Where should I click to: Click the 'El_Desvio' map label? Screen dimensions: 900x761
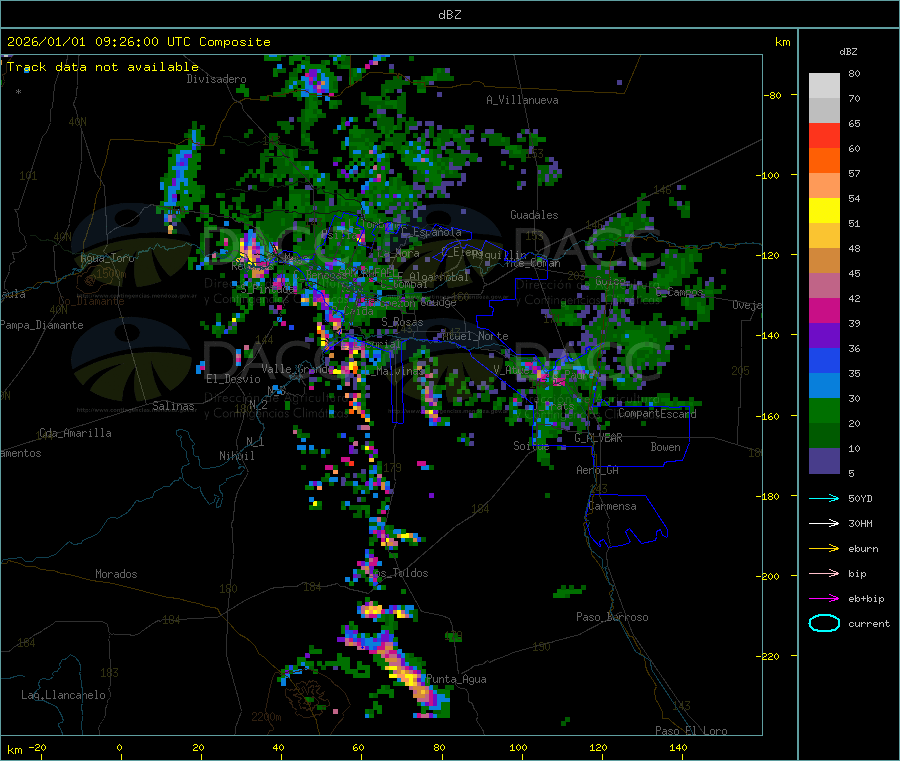234,379
